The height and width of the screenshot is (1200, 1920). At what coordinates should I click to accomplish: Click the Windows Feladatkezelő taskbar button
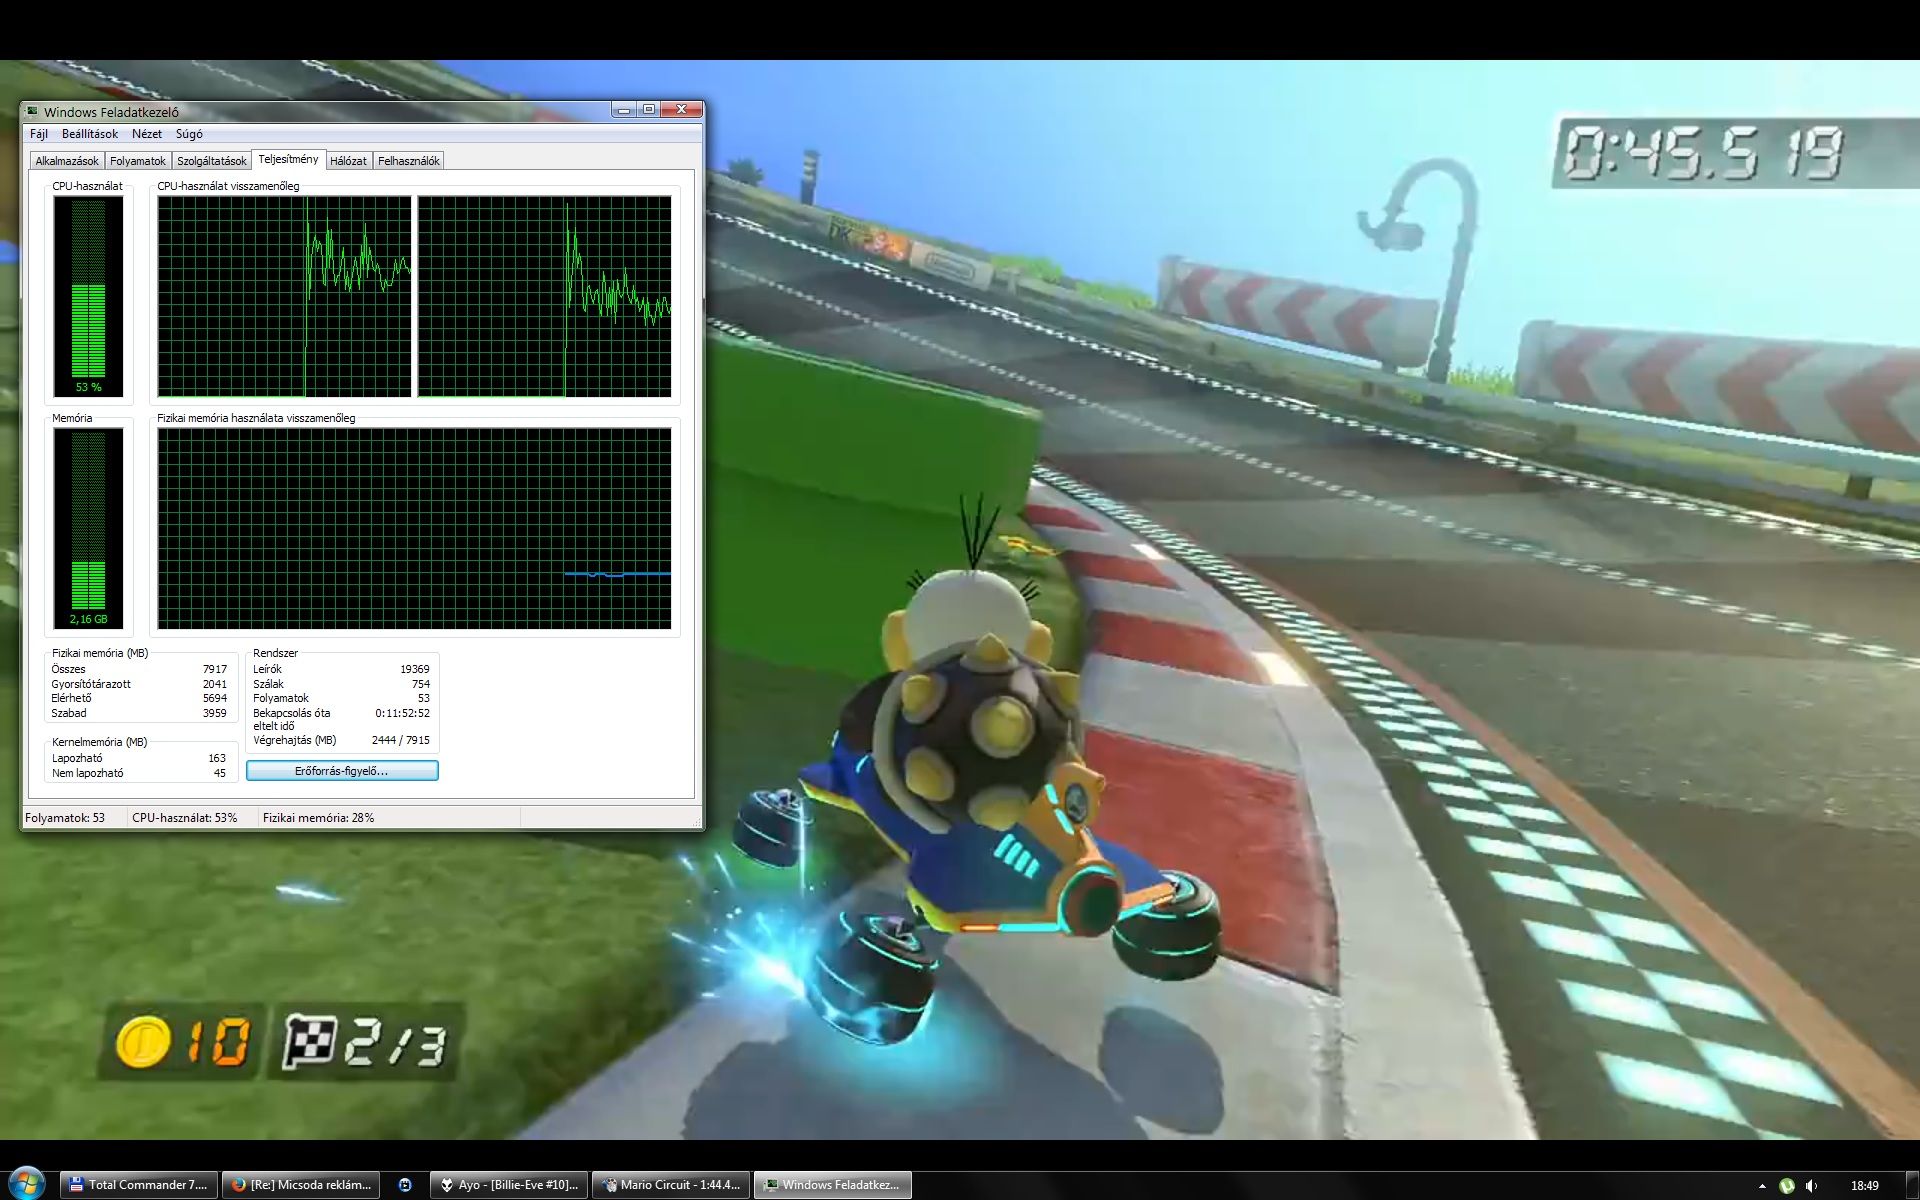click(833, 1185)
